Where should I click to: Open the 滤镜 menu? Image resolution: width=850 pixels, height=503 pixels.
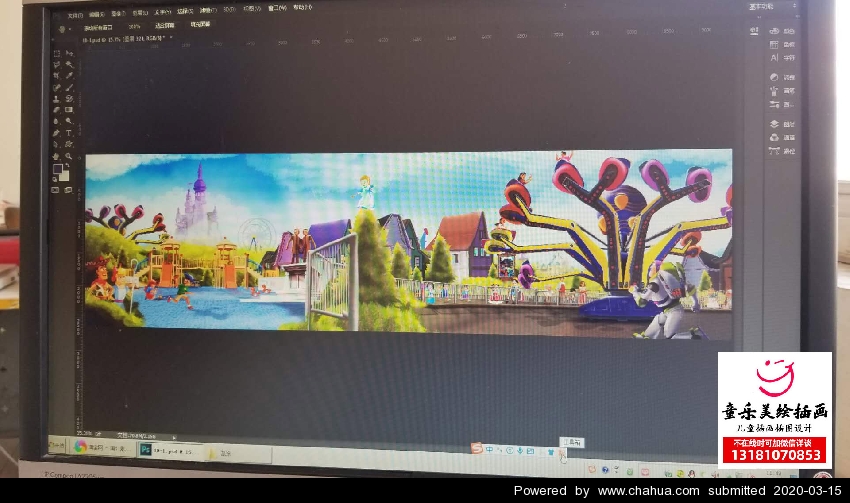pyautogui.click(x=207, y=10)
